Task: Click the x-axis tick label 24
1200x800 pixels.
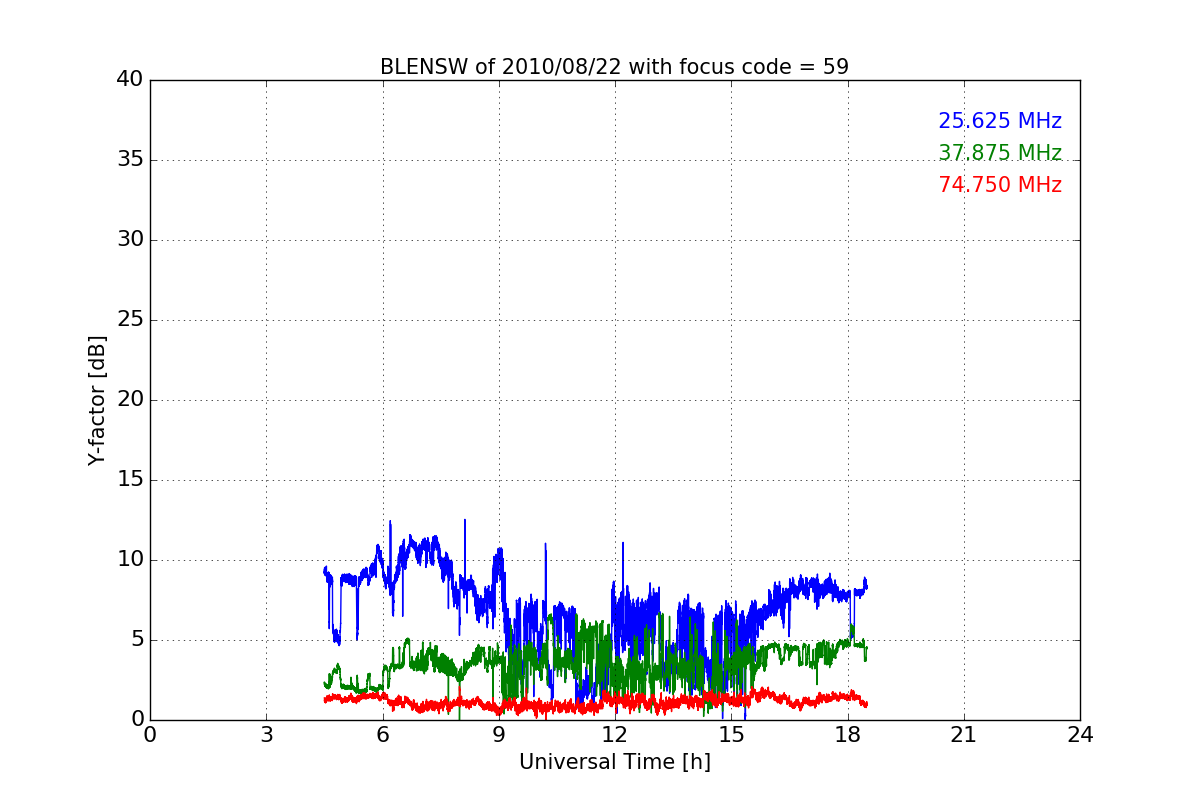Action: pos(1080,735)
